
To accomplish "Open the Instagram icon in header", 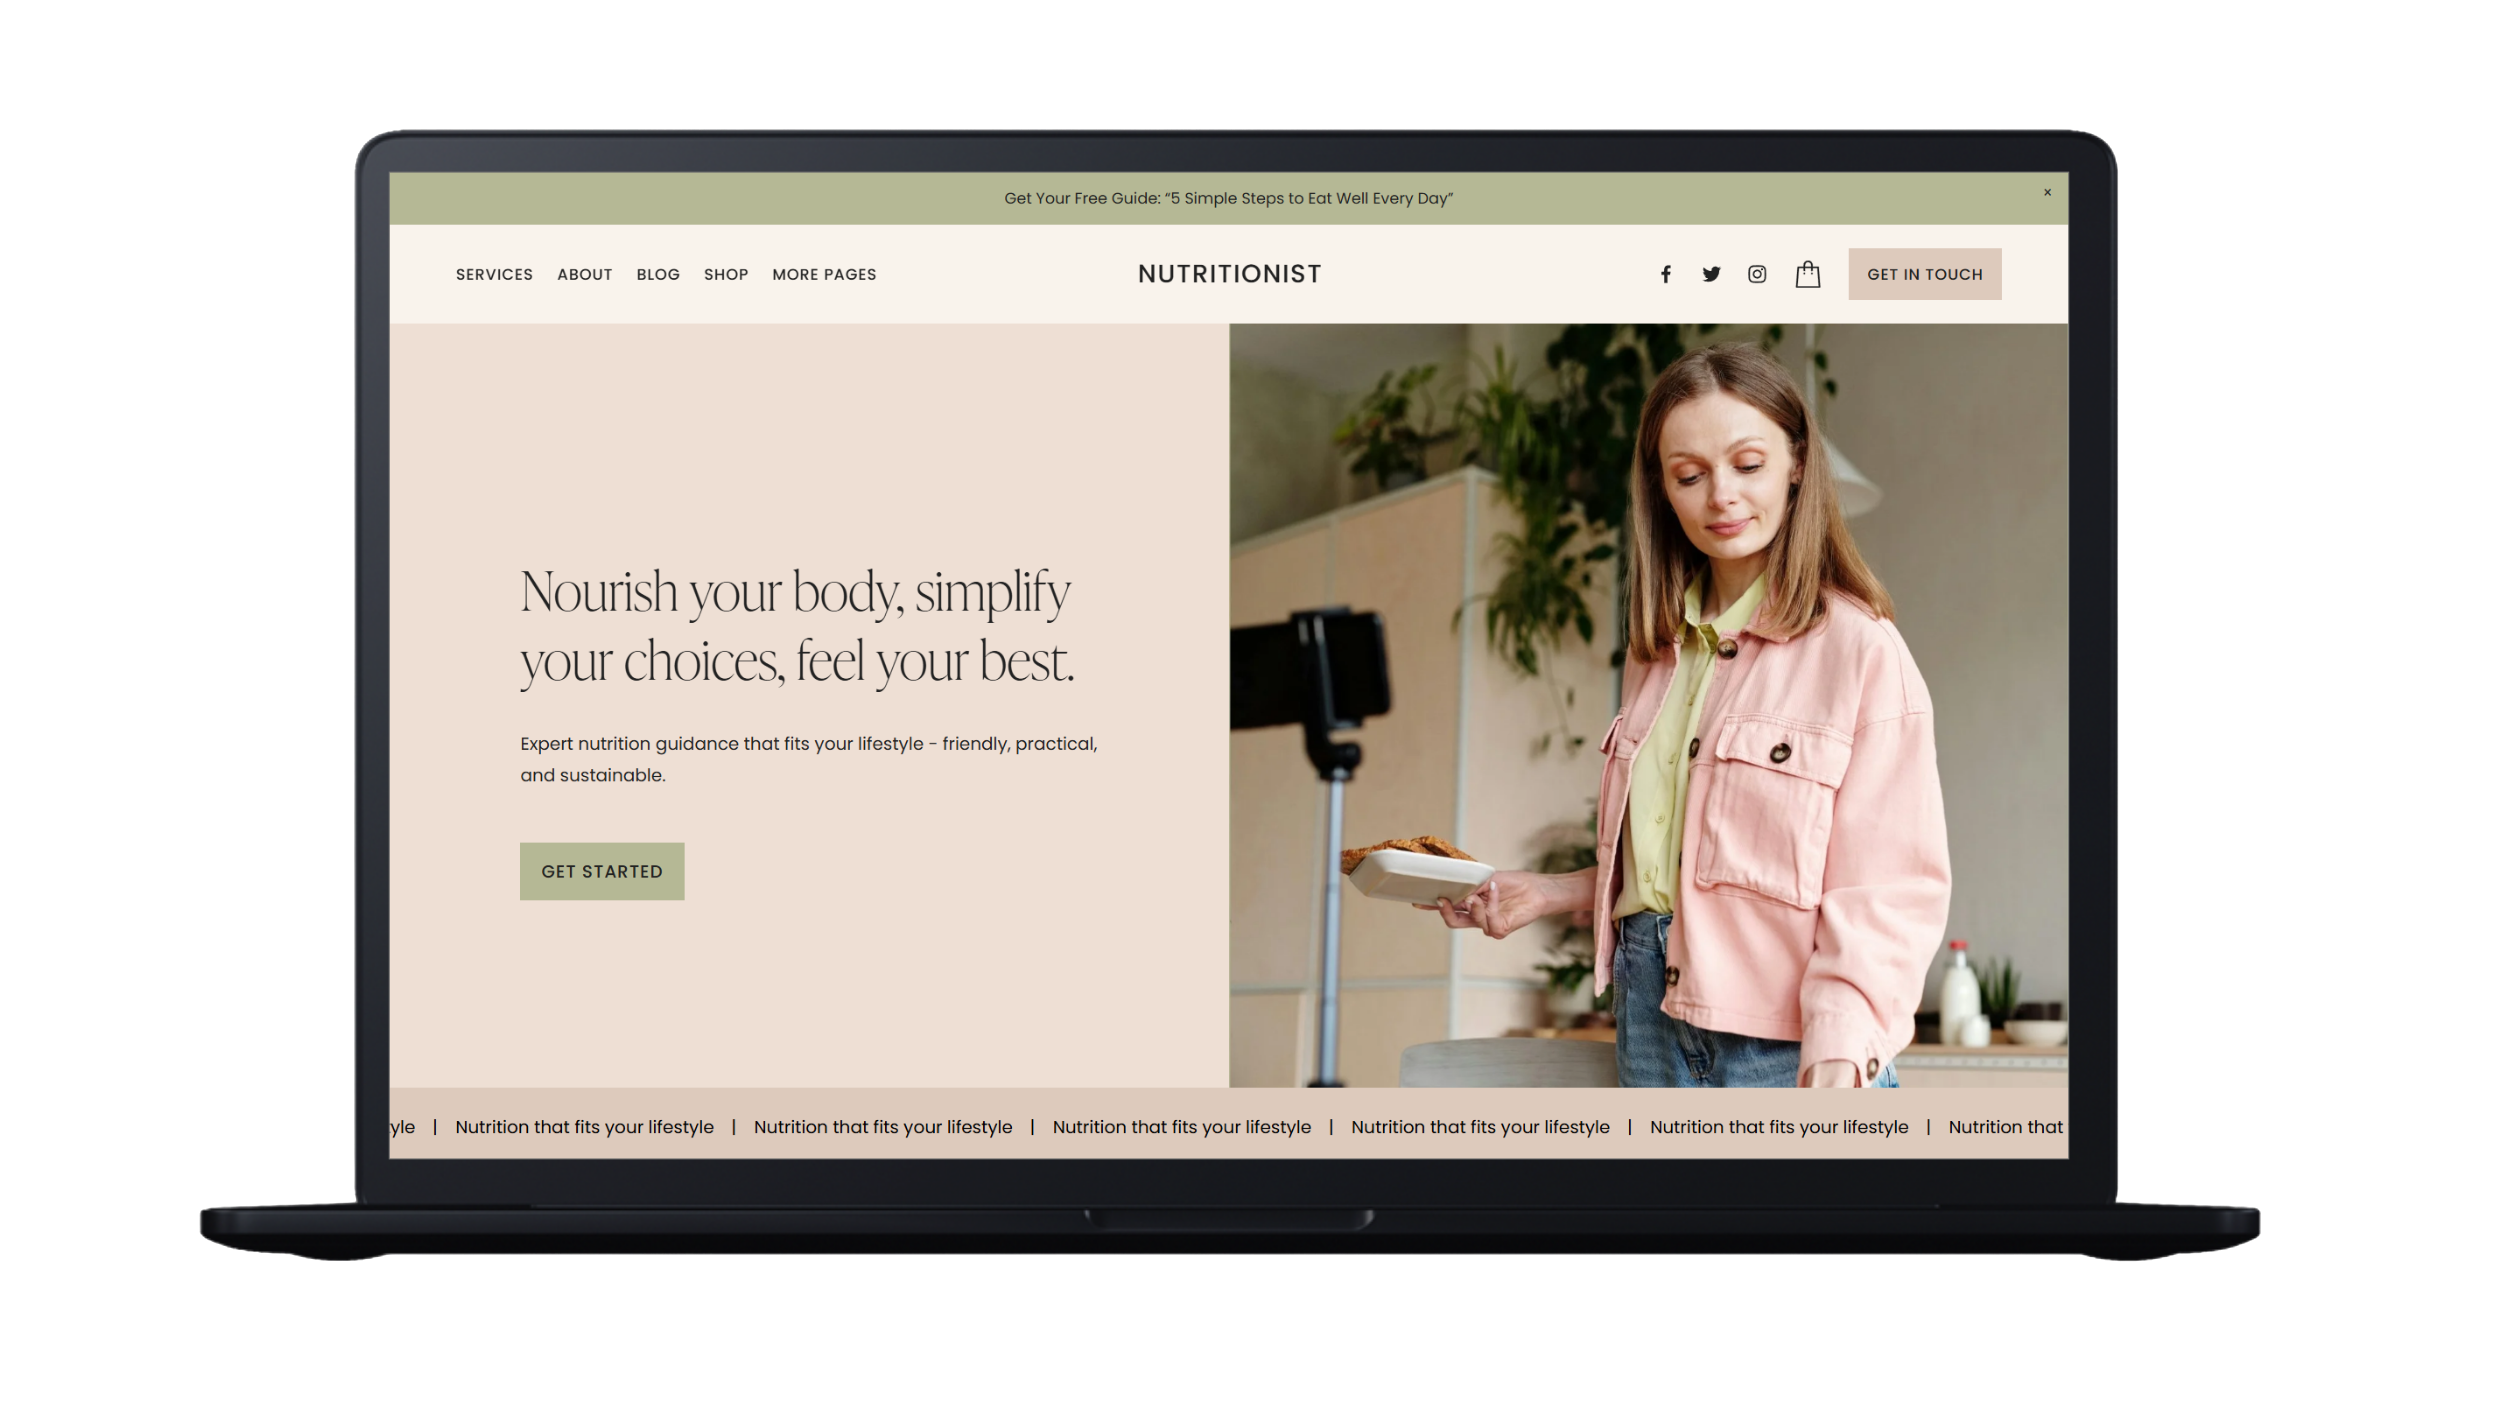I will [x=1757, y=274].
